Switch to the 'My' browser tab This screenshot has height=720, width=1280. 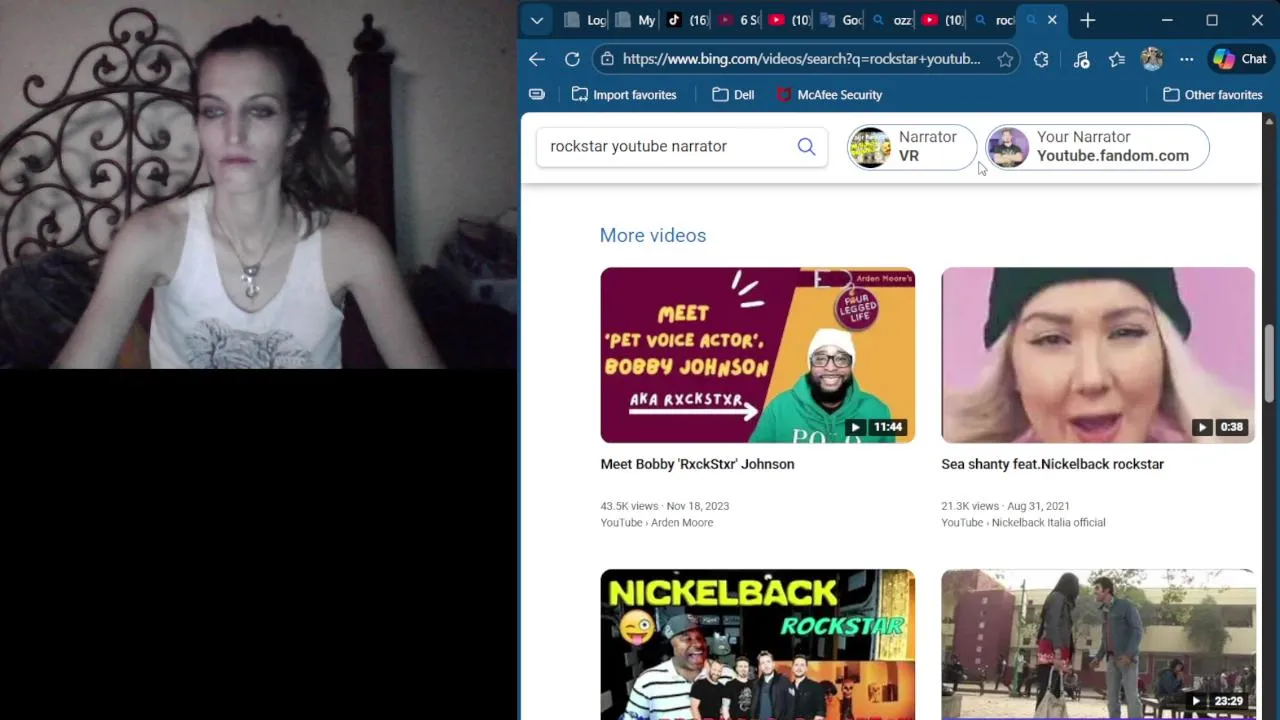coord(636,20)
